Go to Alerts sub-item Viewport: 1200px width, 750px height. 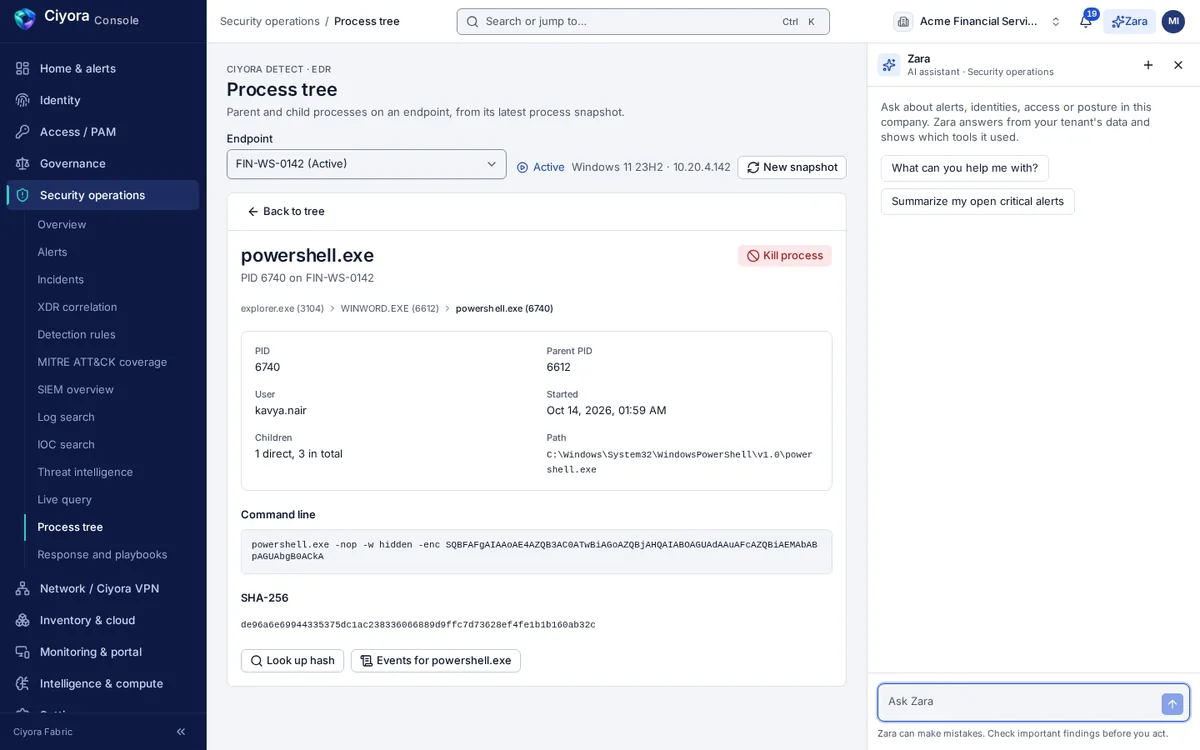coord(52,252)
